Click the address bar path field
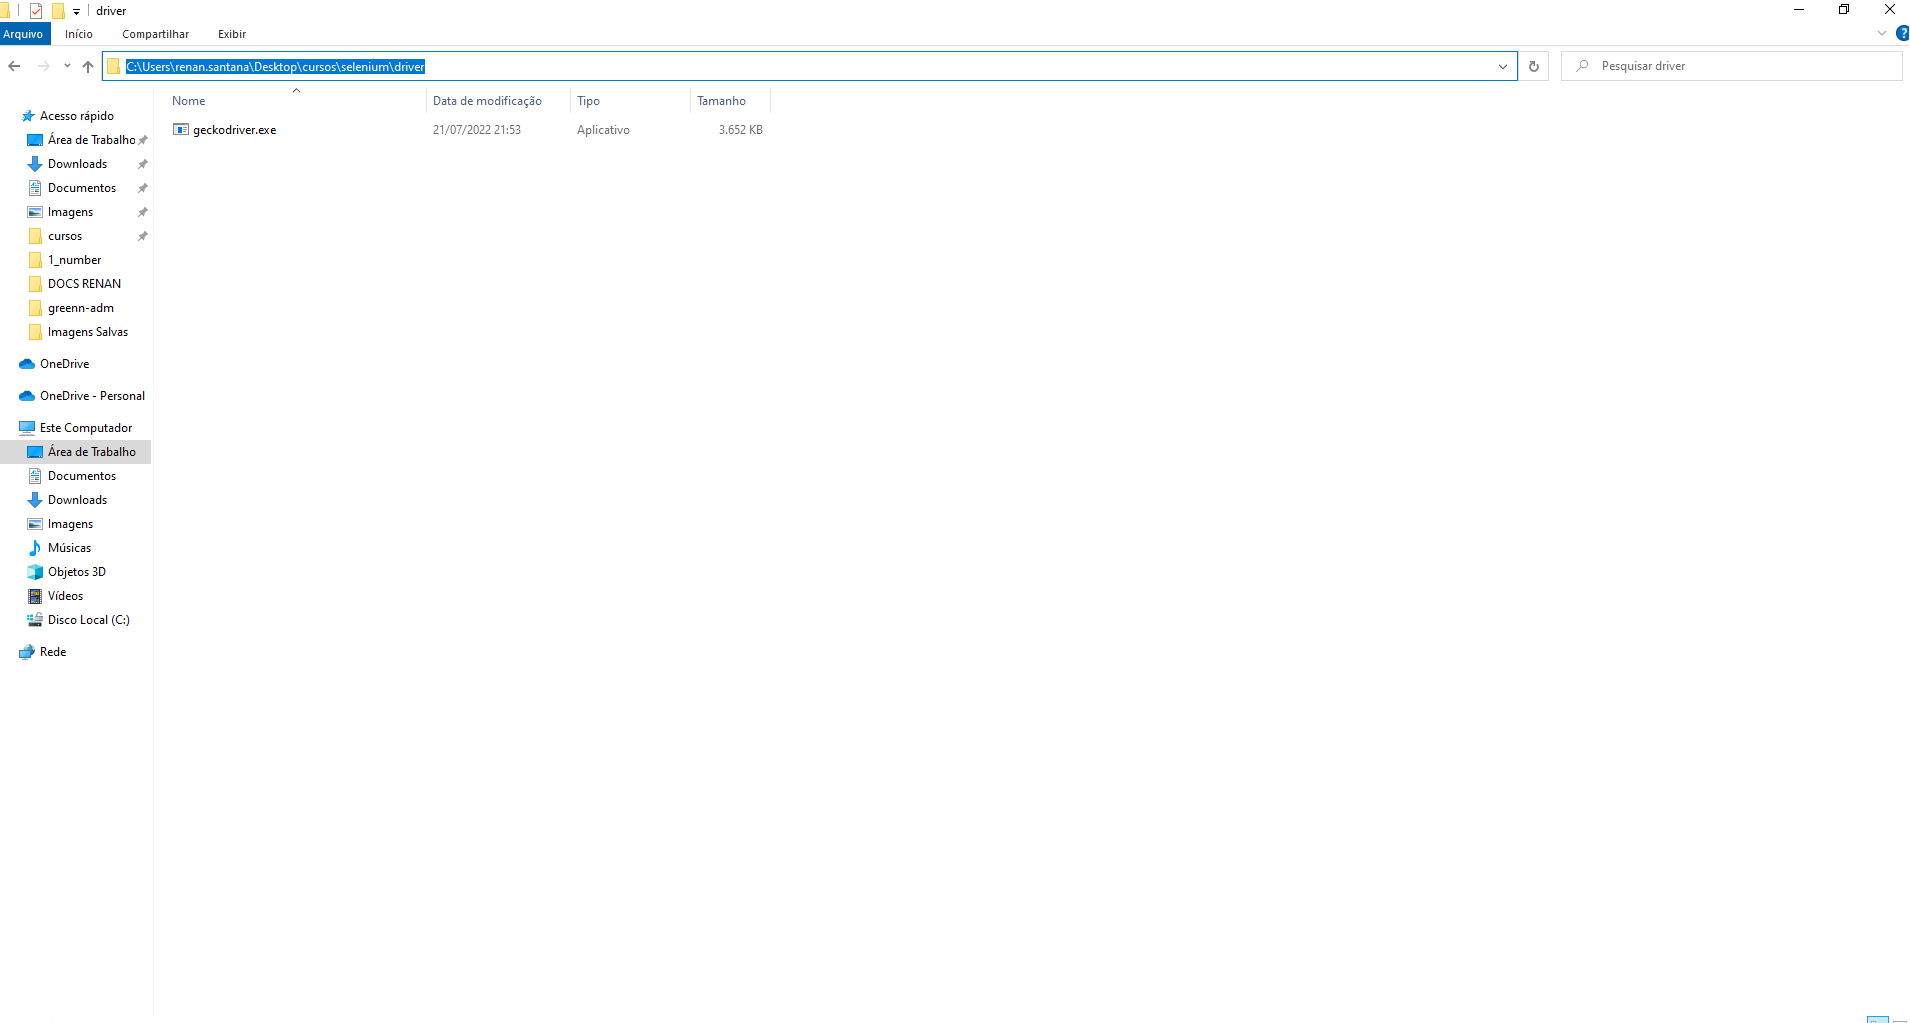 (810, 66)
